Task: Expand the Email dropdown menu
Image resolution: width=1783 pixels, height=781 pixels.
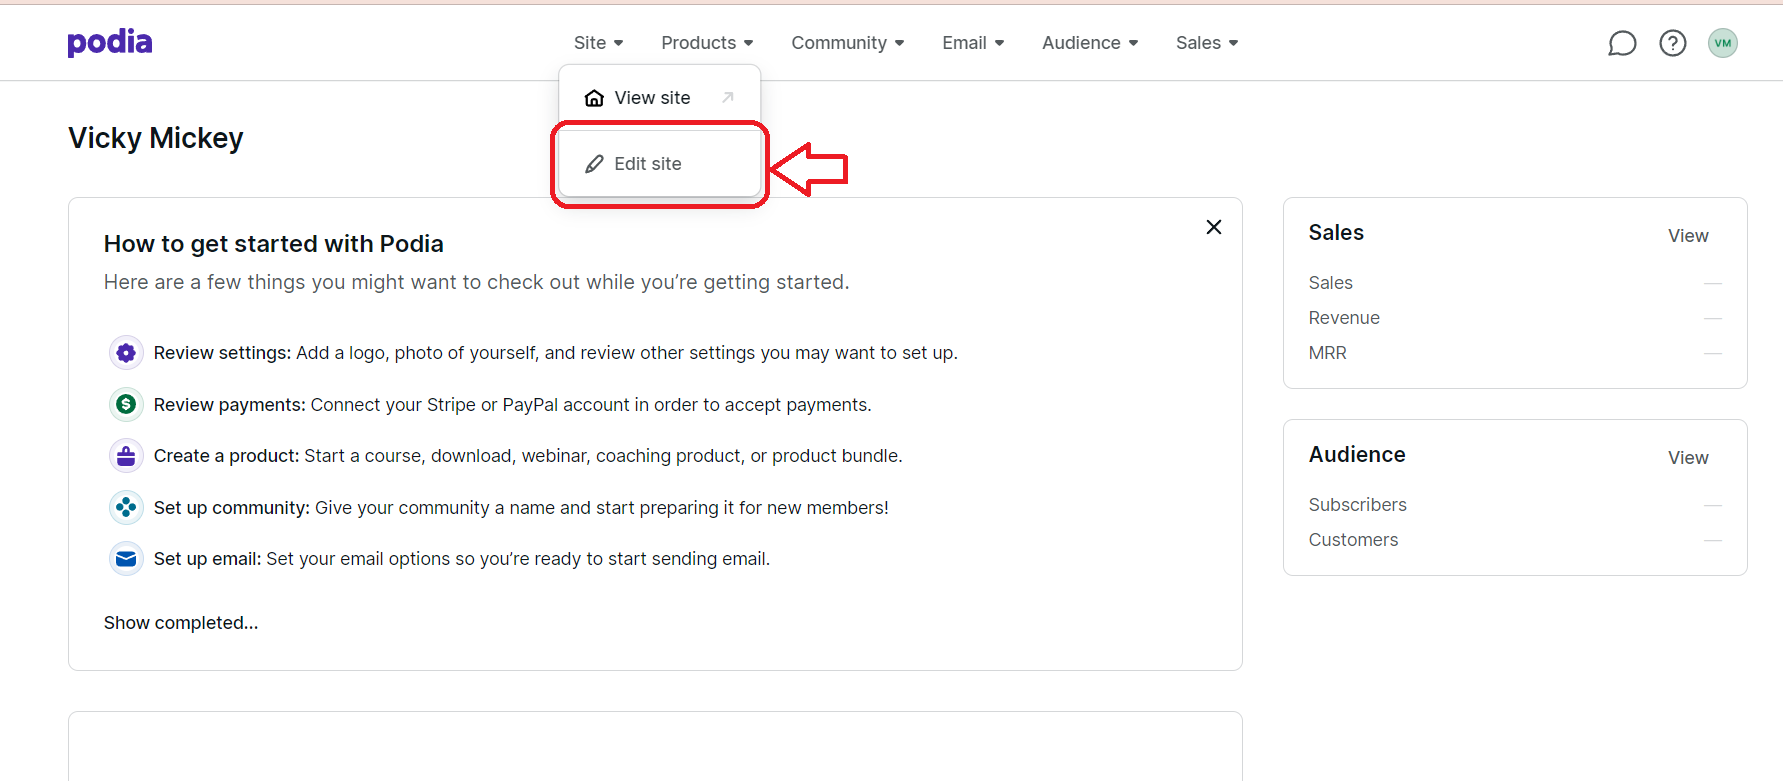Action: coord(973,43)
